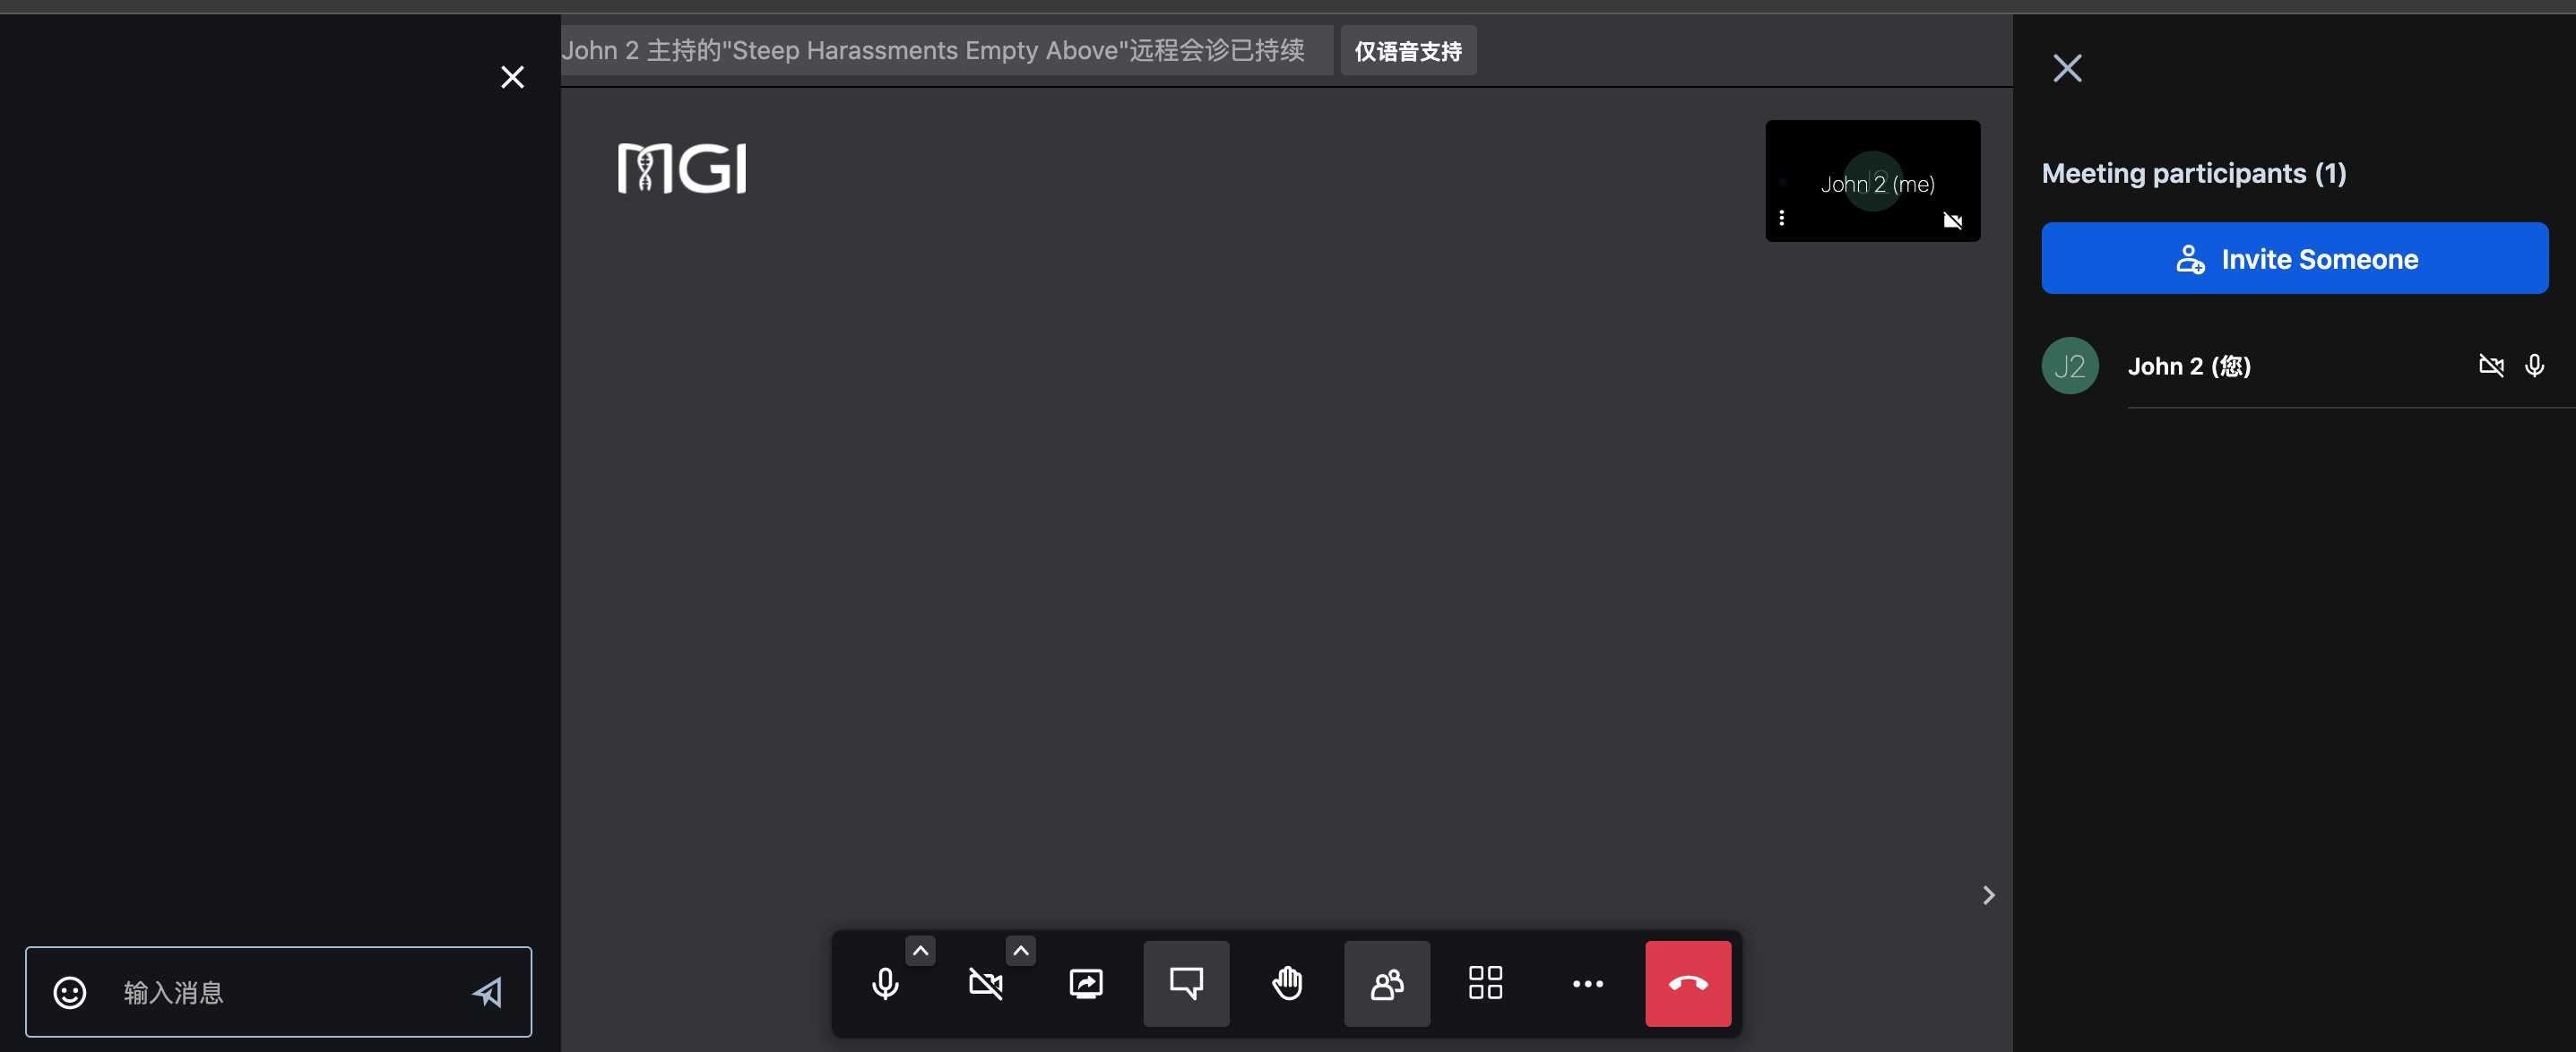The width and height of the screenshot is (2576, 1052).
Task: Toggle the participants panel button
Action: (x=1387, y=983)
